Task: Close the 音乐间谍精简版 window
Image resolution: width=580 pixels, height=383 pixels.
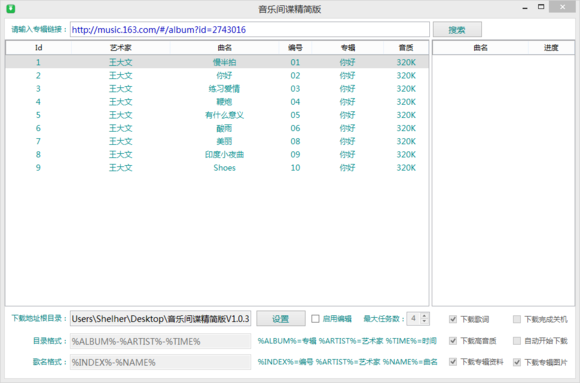Action: click(563, 7)
